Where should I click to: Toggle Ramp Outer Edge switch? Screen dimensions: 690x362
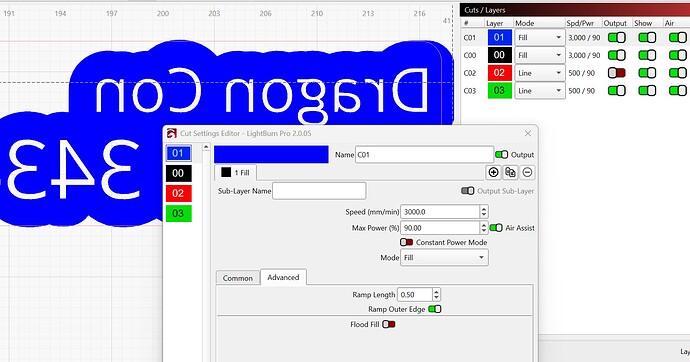tap(435, 309)
